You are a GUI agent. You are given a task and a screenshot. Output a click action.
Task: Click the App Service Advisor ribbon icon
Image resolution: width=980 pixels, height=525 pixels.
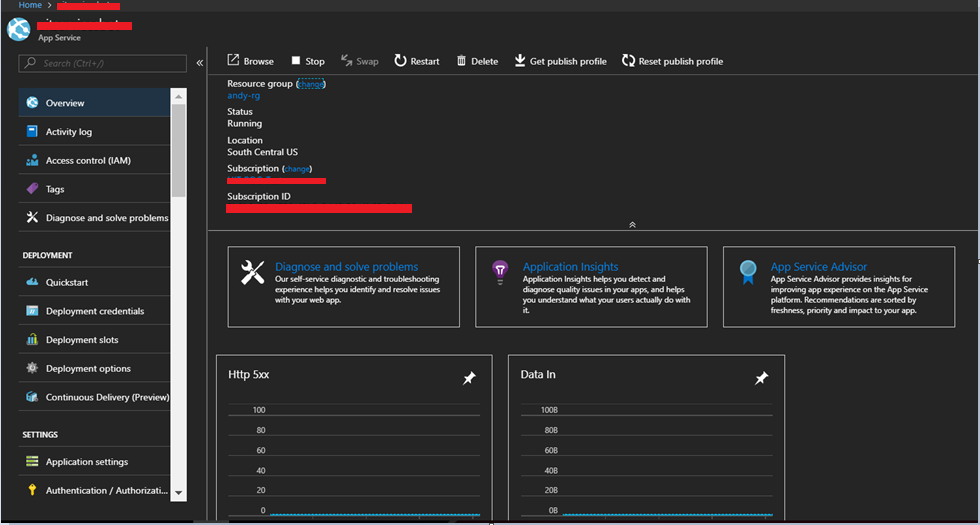pyautogui.click(x=748, y=272)
